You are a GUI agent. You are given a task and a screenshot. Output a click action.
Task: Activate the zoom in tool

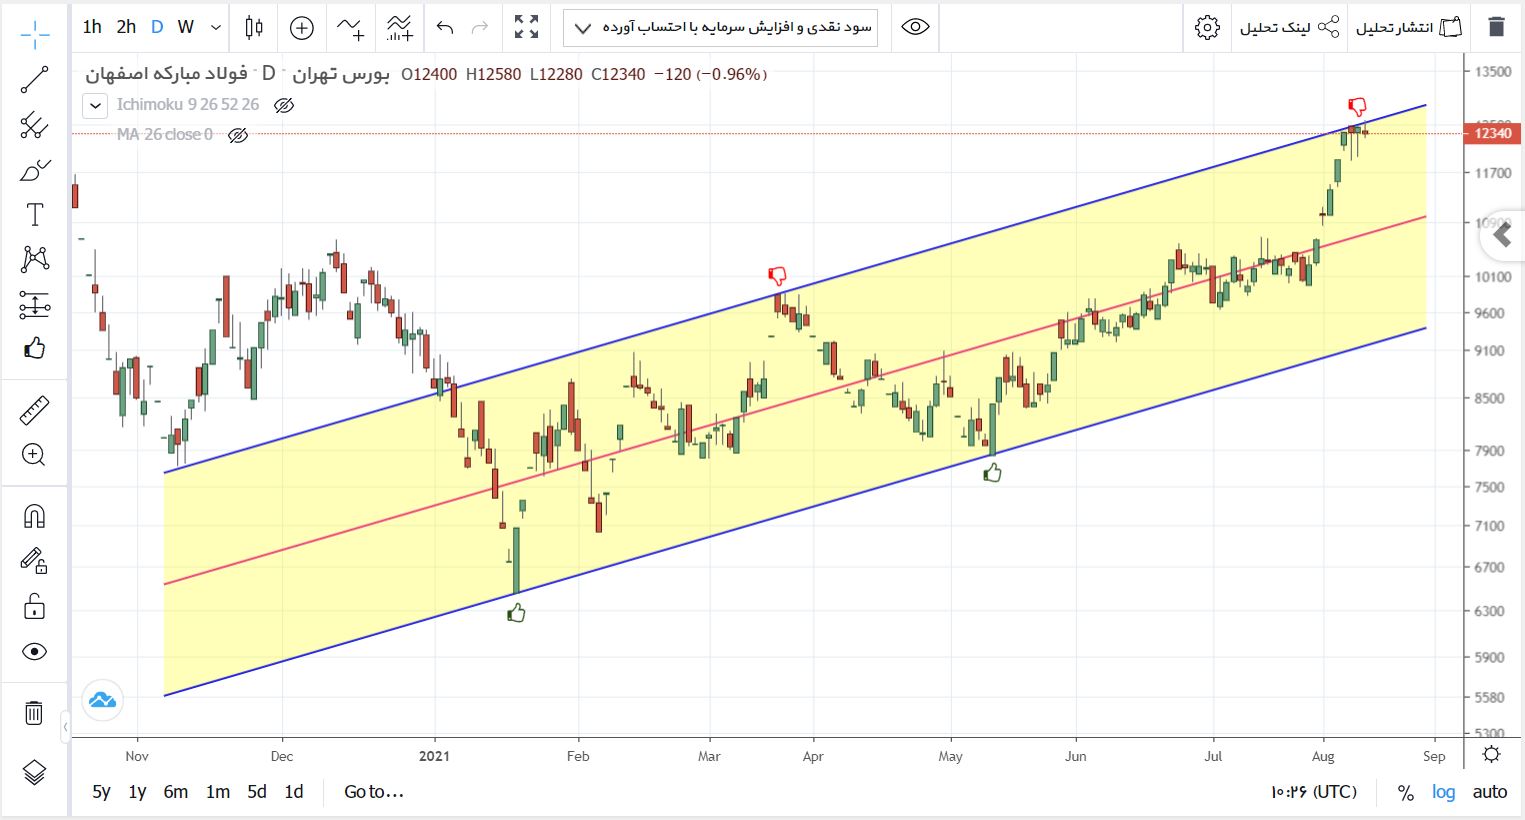(34, 455)
